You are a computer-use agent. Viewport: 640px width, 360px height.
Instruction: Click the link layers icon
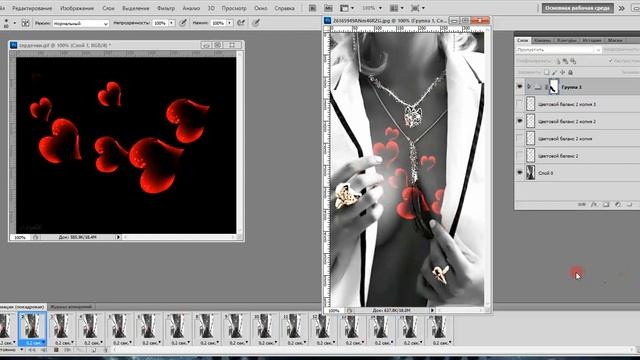click(582, 204)
